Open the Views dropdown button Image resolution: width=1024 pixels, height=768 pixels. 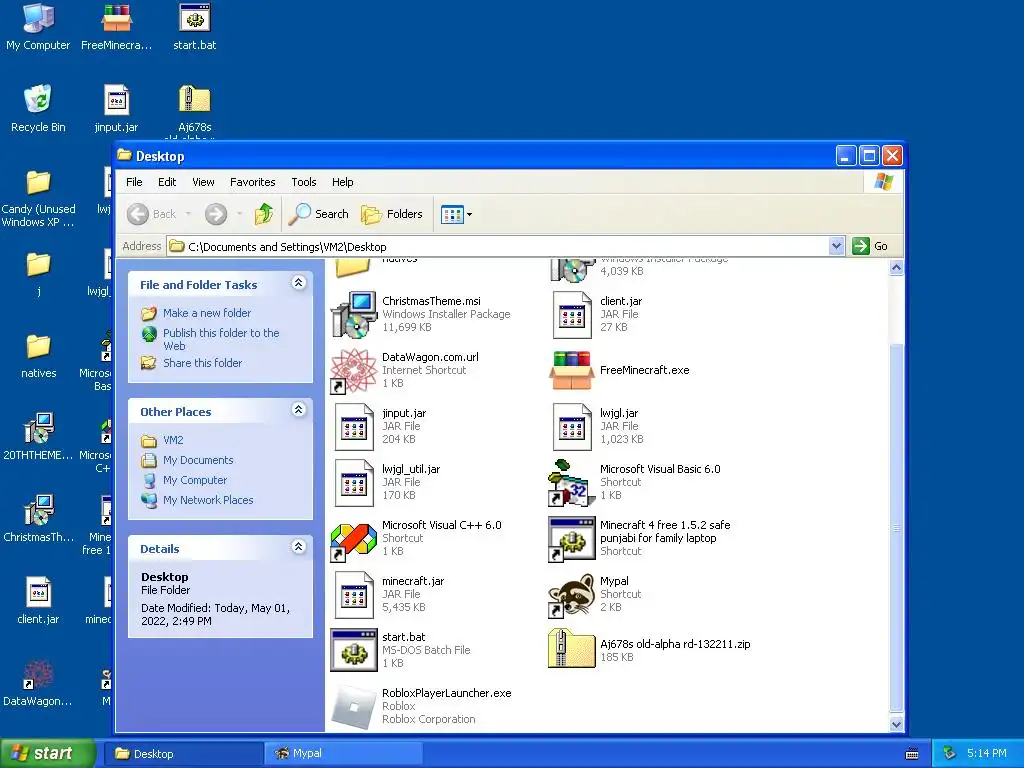pyautogui.click(x=456, y=214)
